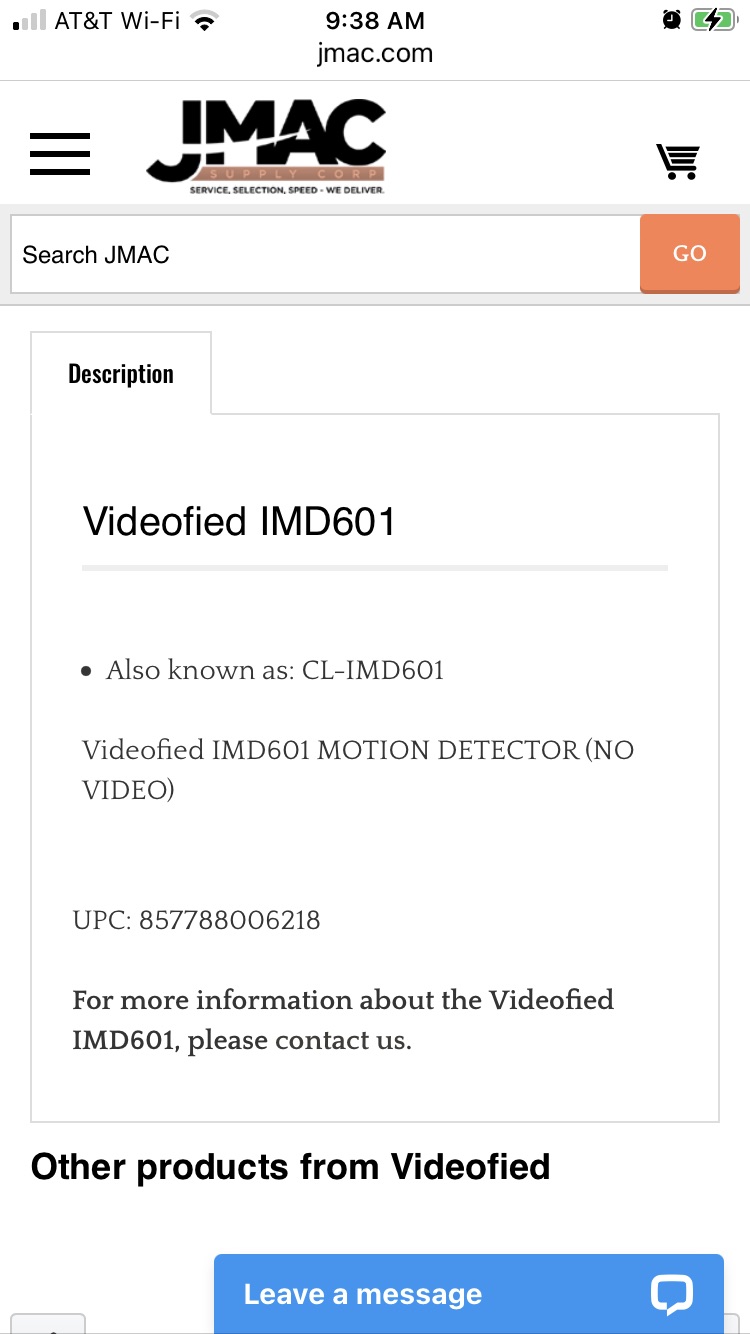Tap the cellular signal bars
750x1334 pixels.
[30, 20]
